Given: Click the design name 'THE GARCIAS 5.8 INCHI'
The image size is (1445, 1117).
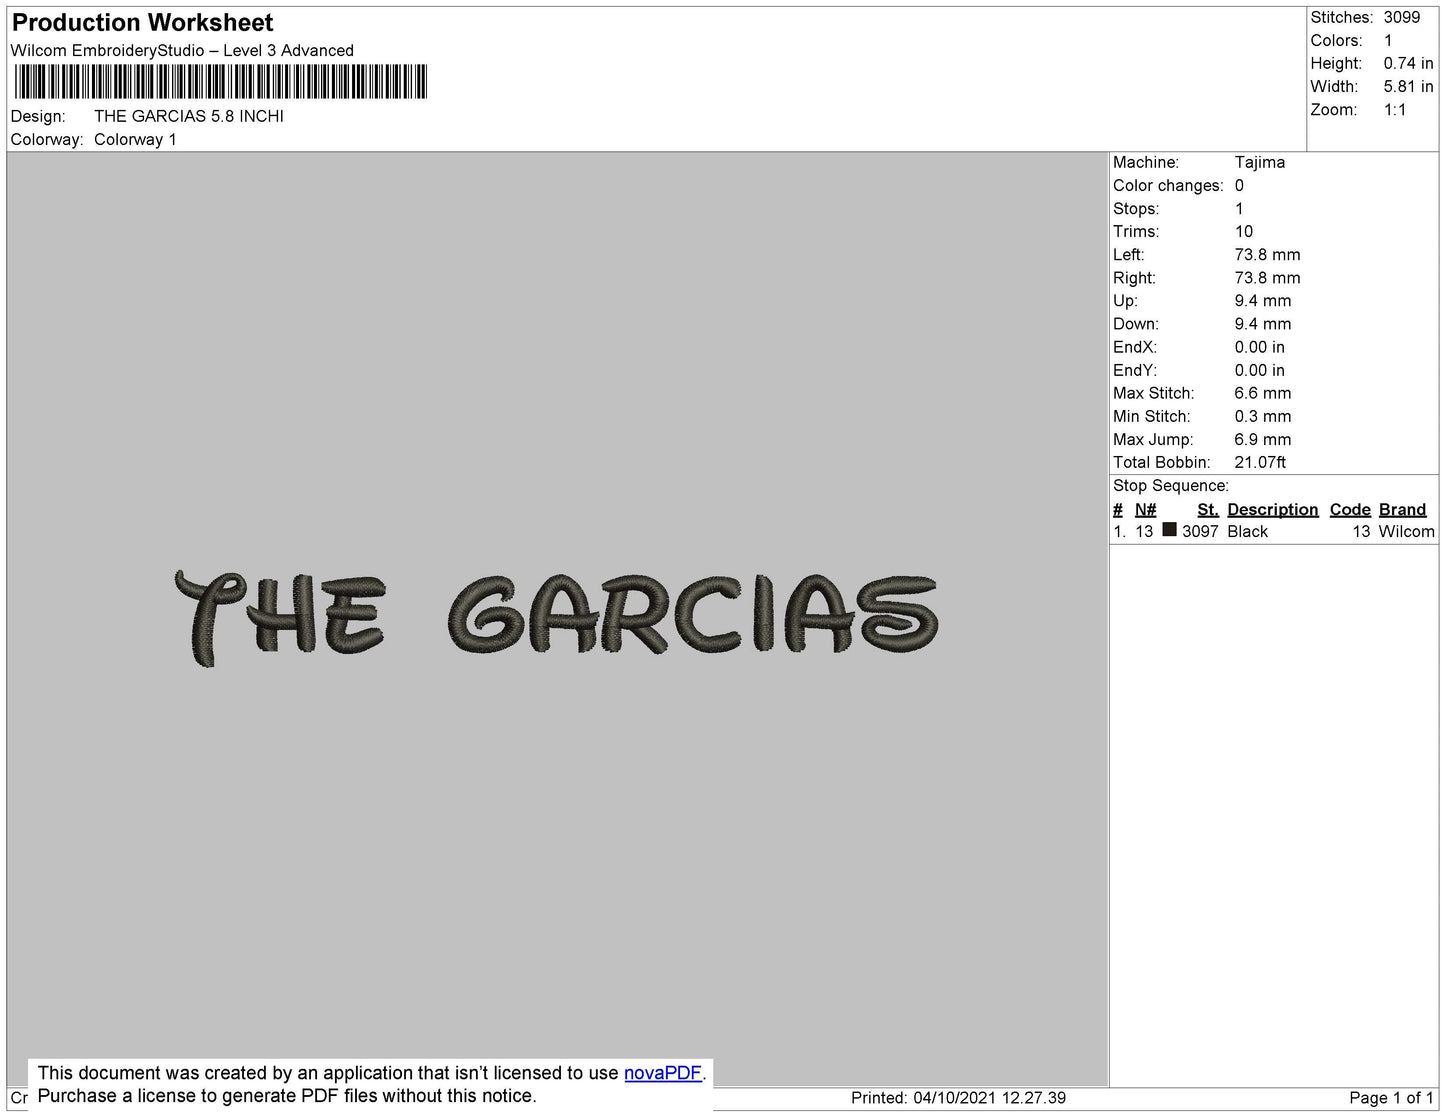Looking at the screenshot, I should tap(189, 116).
